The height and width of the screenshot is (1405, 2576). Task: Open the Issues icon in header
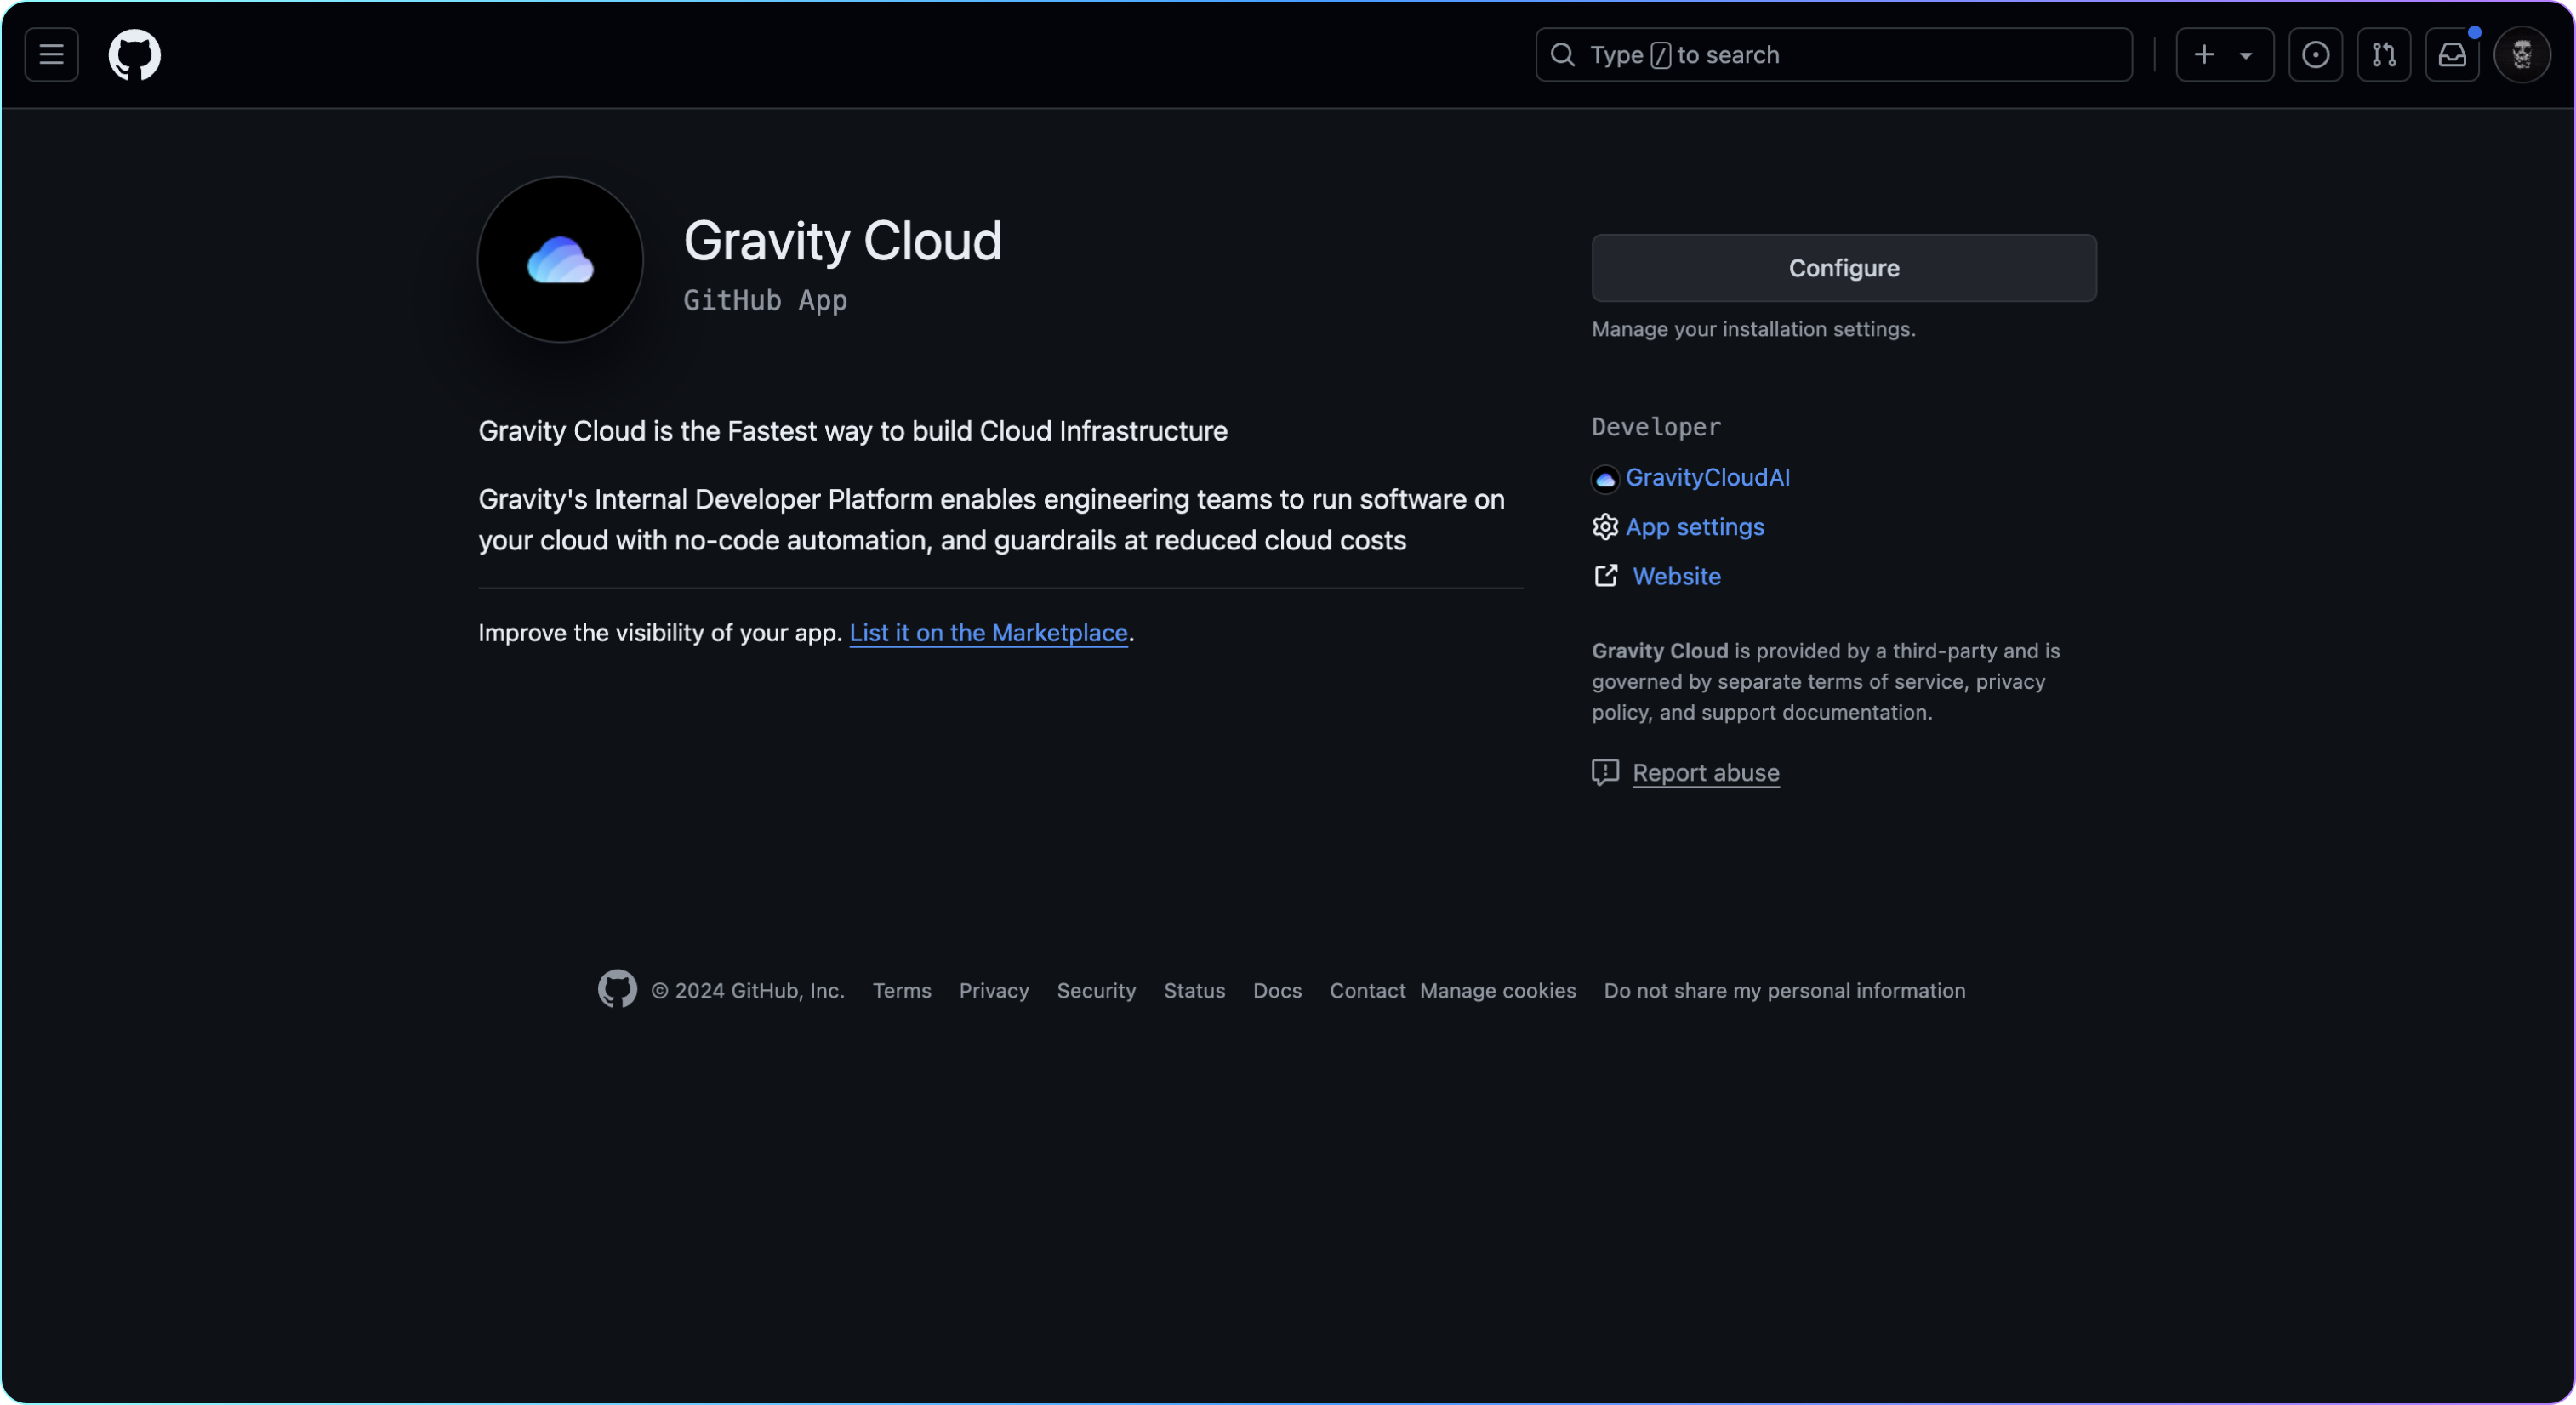2315,55
